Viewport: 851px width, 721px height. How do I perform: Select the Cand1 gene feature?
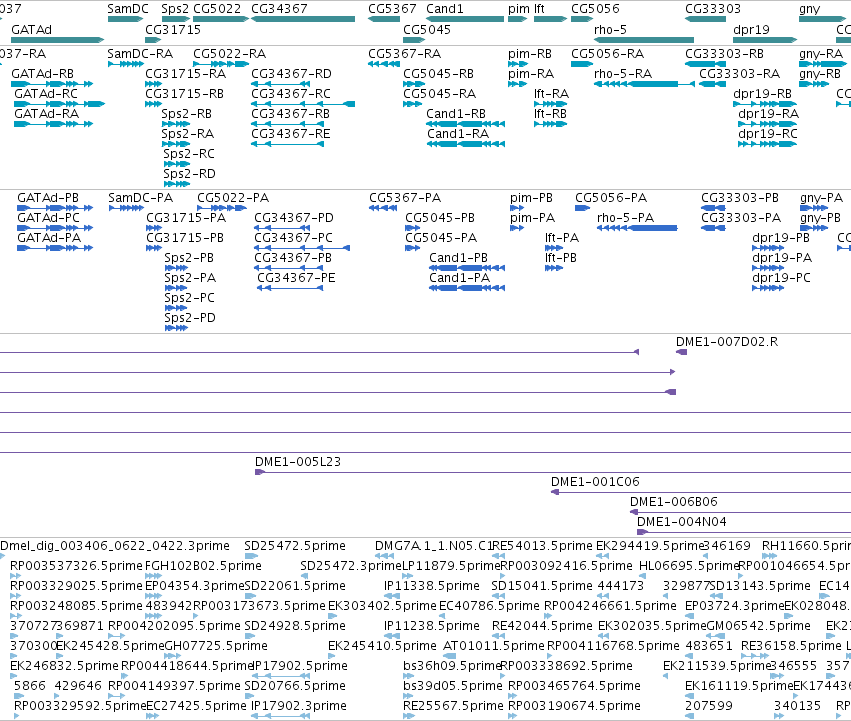click(465, 19)
